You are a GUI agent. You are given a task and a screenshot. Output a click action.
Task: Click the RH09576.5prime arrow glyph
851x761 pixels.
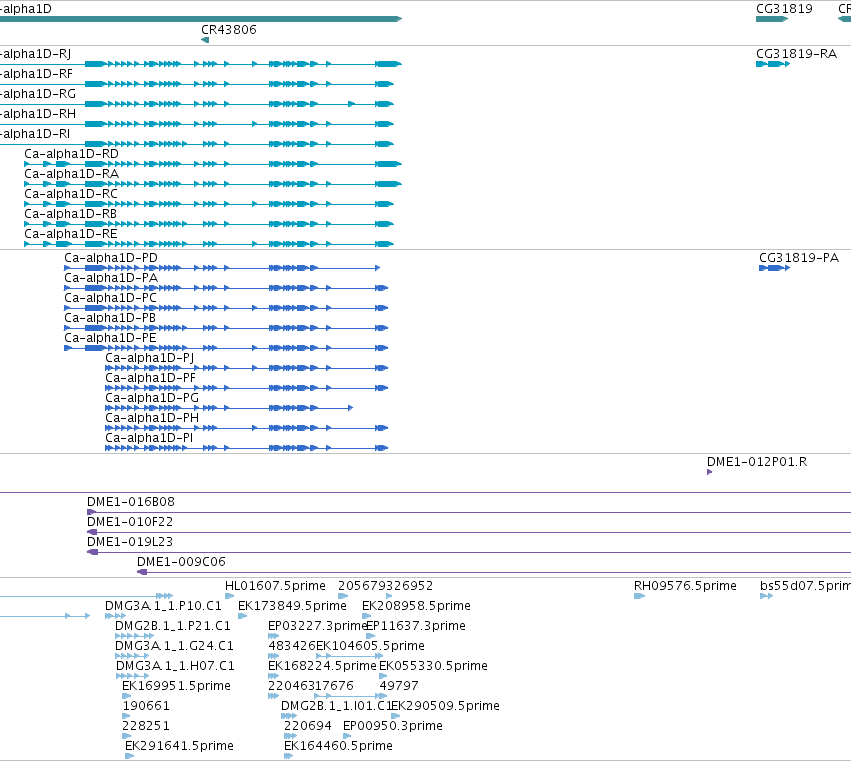tap(639, 596)
